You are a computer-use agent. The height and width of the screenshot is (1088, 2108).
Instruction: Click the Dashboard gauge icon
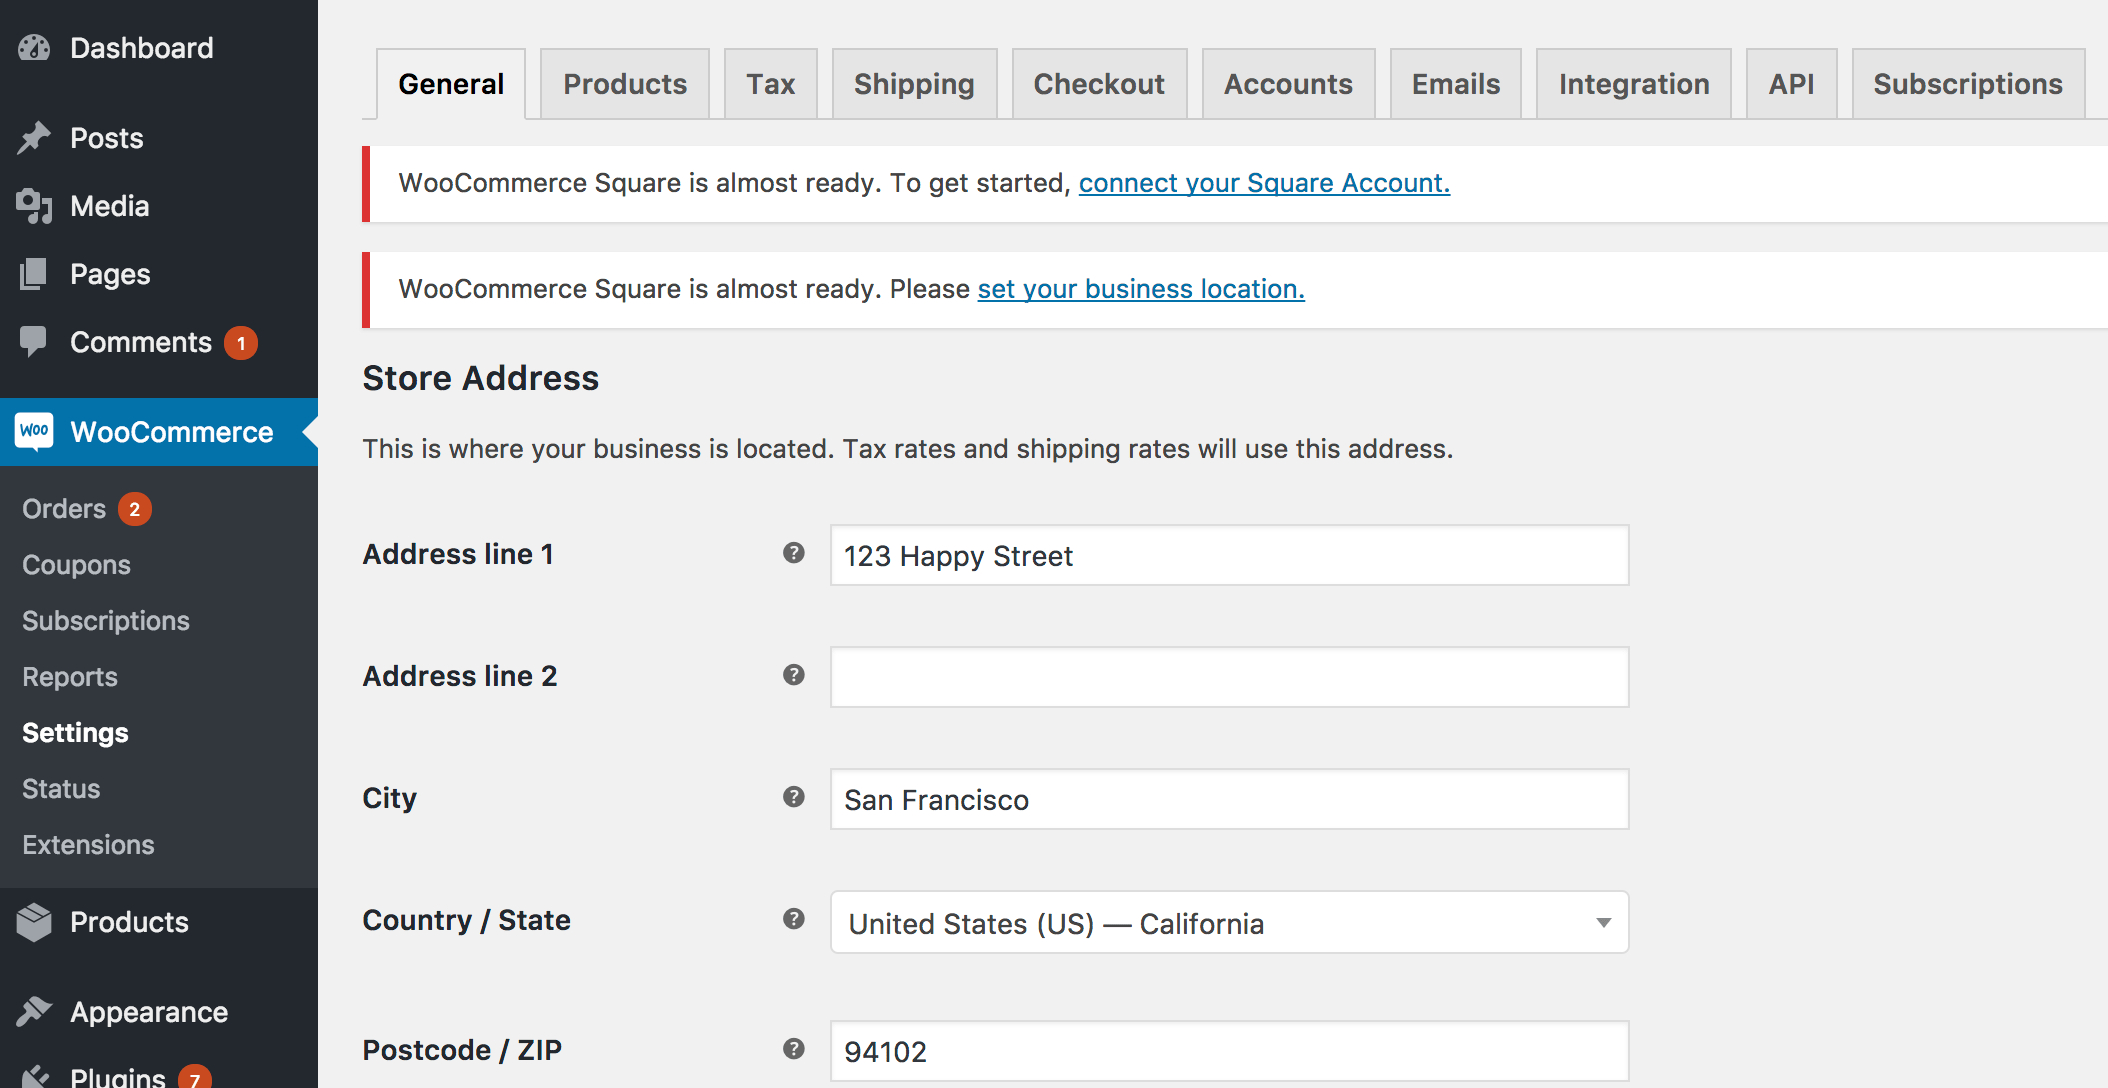point(34,48)
